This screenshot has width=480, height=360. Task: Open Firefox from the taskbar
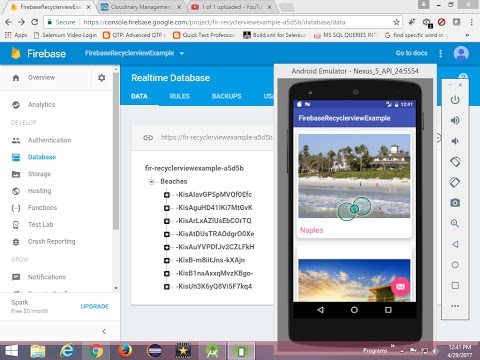(125, 351)
